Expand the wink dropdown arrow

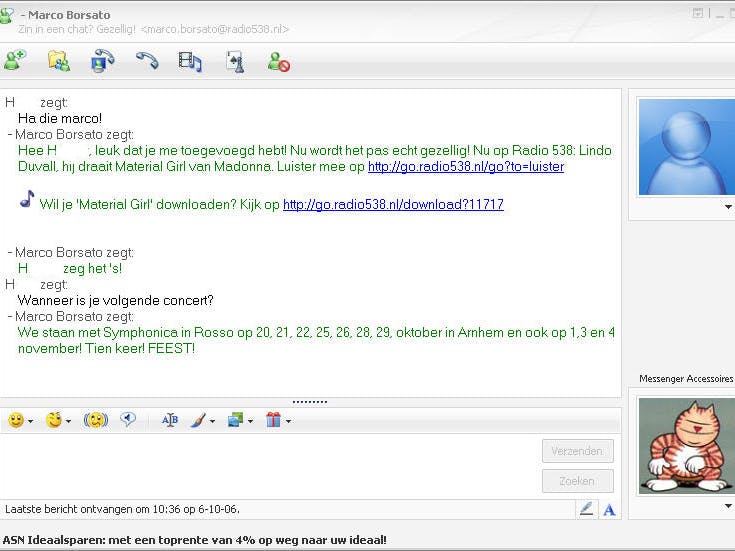click(68, 422)
